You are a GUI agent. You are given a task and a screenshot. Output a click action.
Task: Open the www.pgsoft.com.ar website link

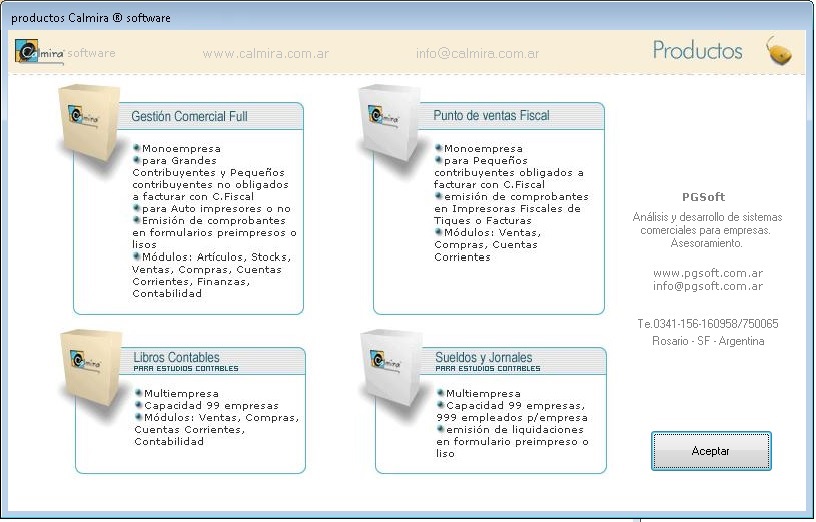point(708,273)
